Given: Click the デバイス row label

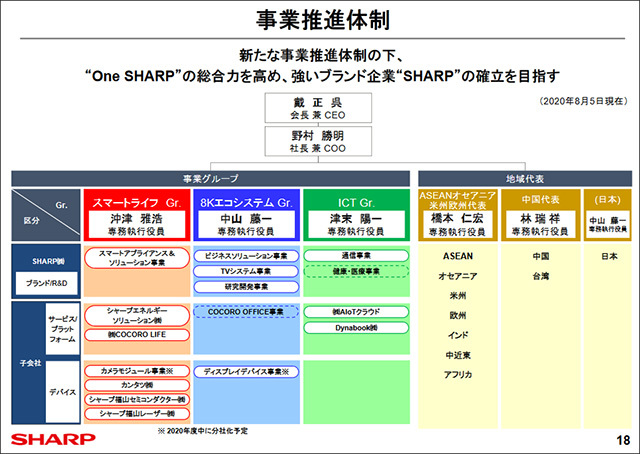Looking at the screenshot, I should (62, 392).
